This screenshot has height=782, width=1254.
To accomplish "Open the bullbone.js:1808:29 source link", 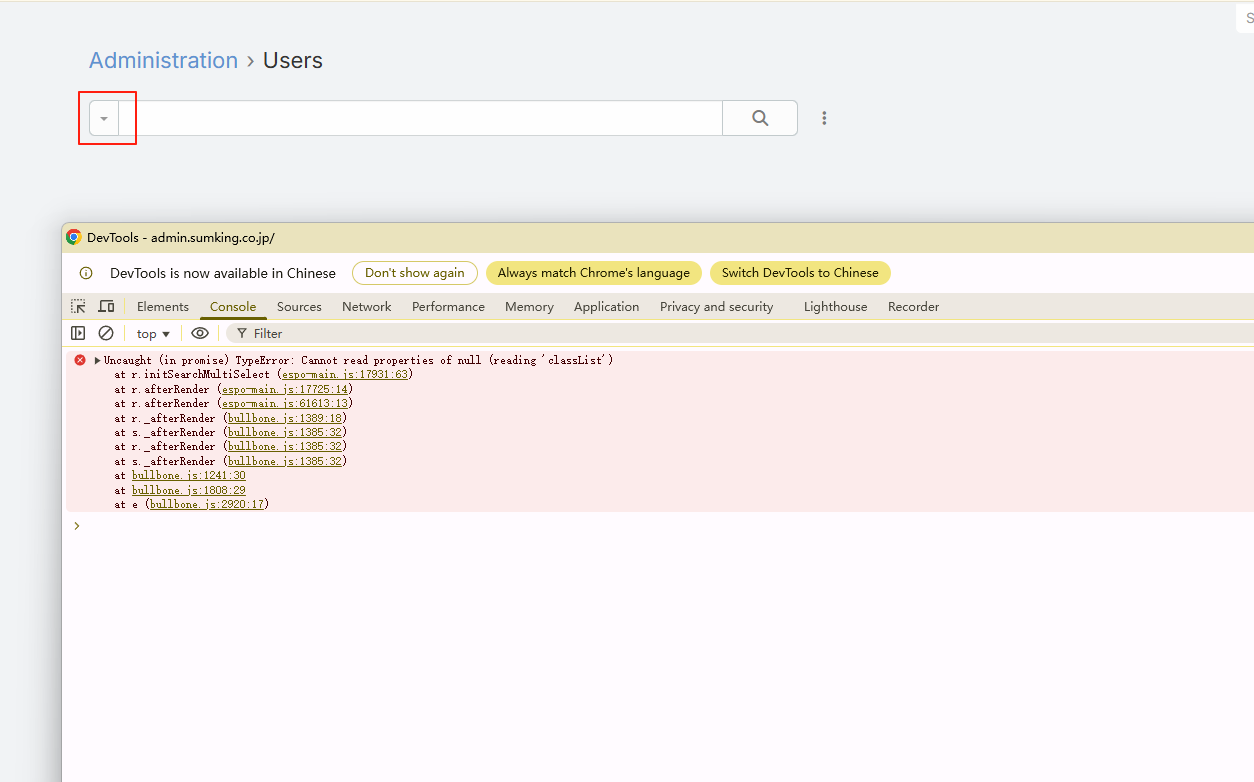I will coord(189,490).
